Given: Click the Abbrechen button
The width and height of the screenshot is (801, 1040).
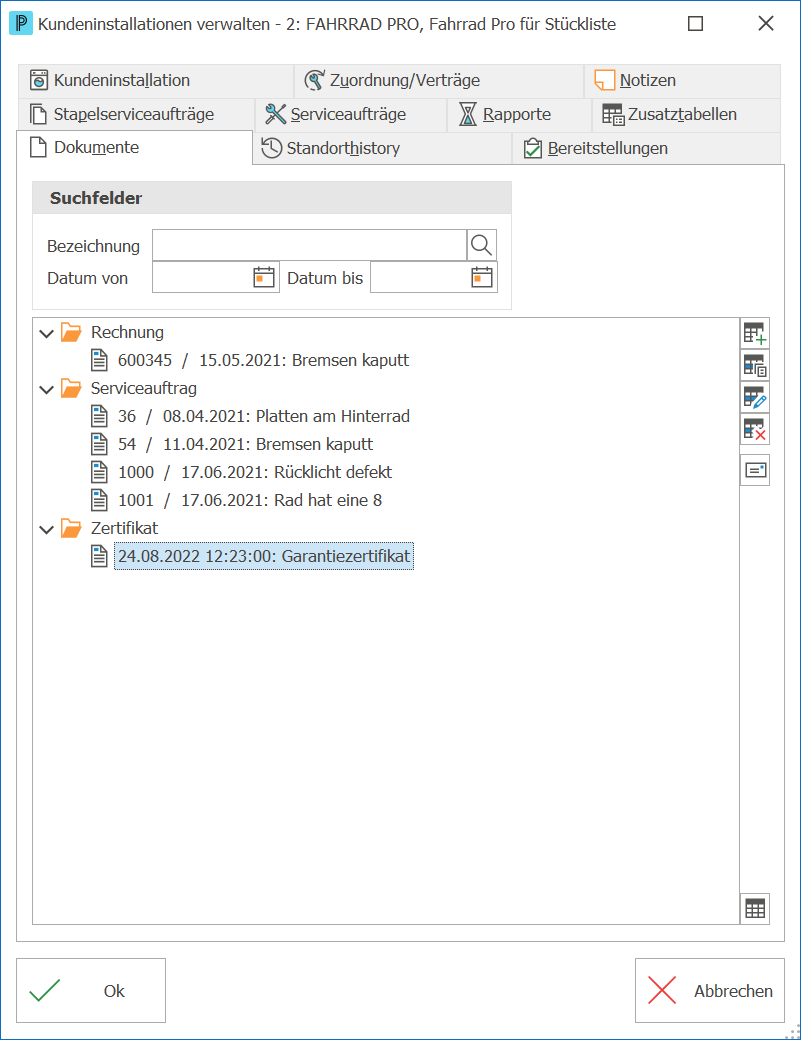Looking at the screenshot, I should (709, 990).
